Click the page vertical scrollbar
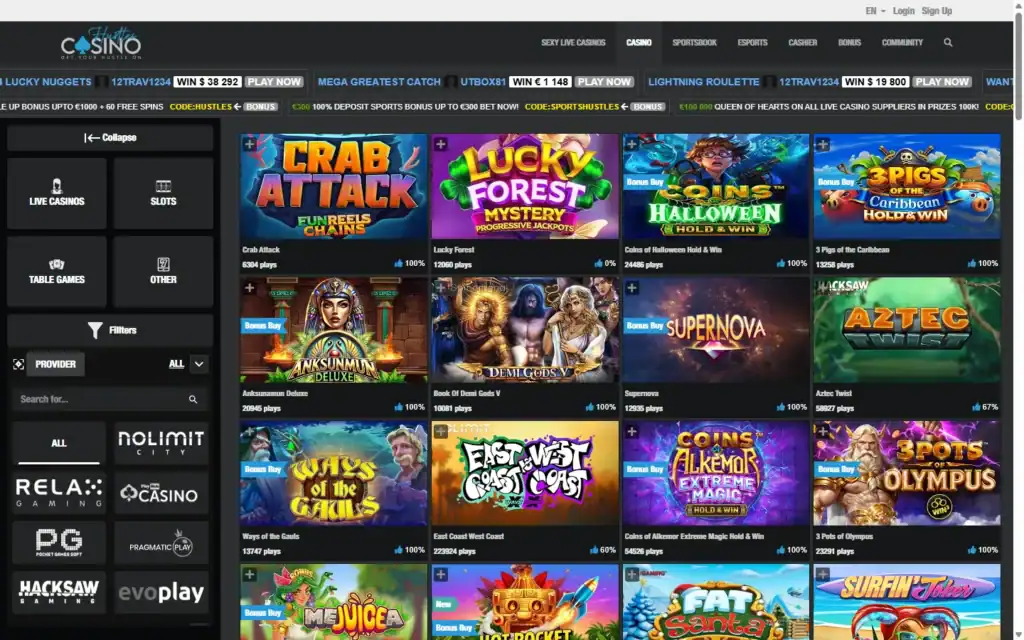This screenshot has width=1024, height=640. [x=1019, y=65]
